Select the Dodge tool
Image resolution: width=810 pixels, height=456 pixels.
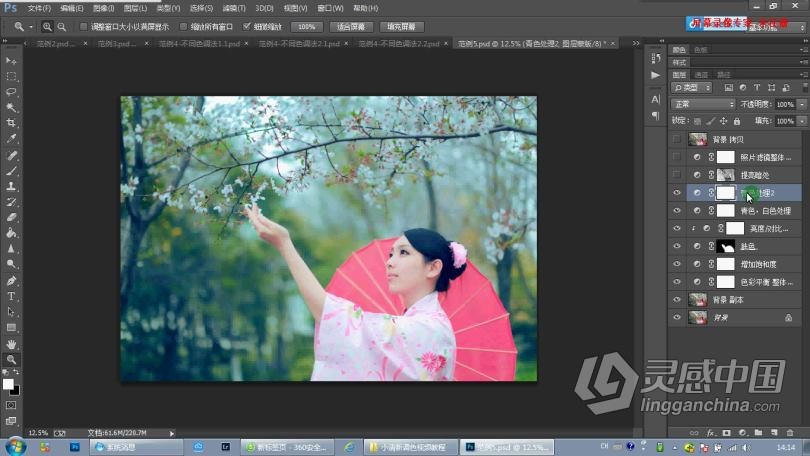[x=11, y=264]
